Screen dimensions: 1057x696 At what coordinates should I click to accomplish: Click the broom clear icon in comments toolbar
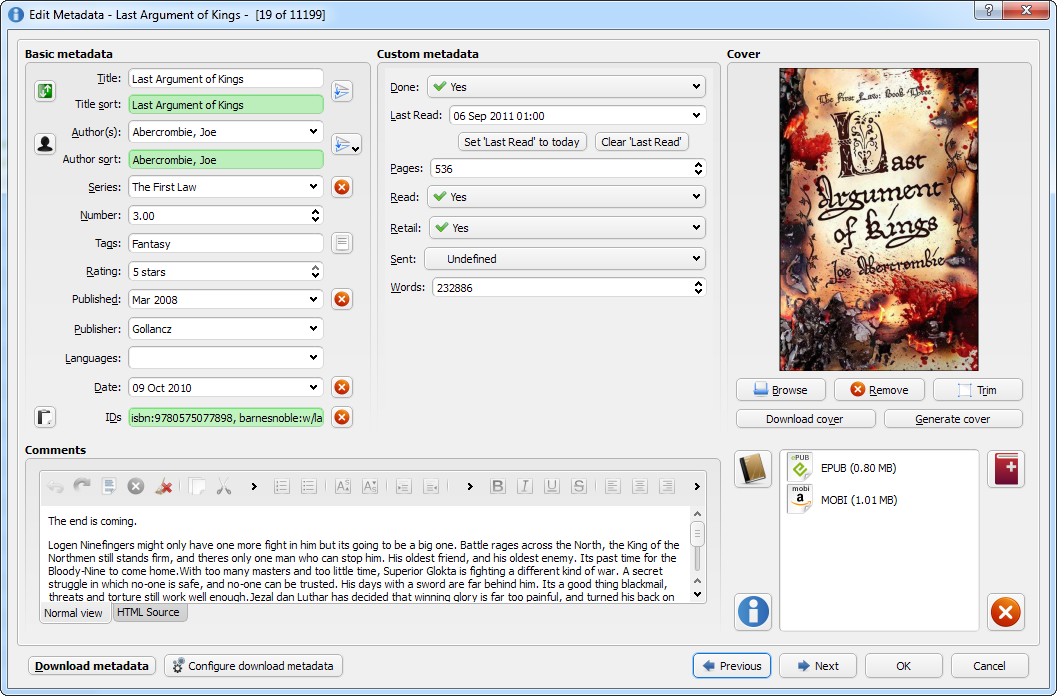tap(163, 486)
